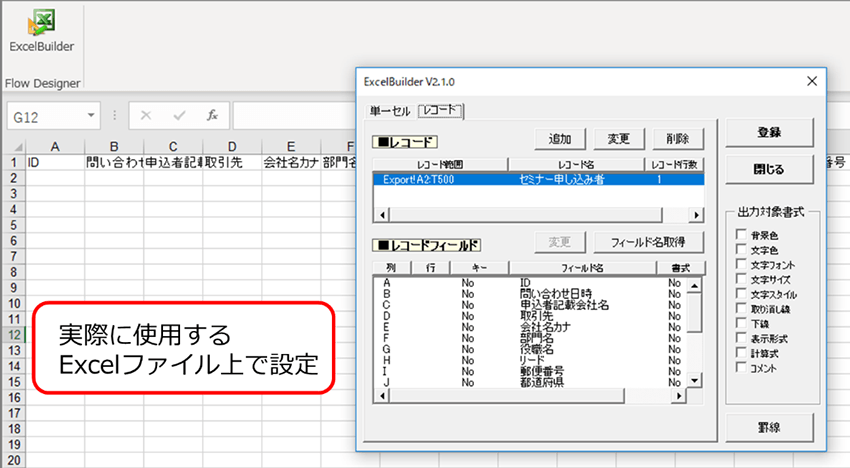Click the キー column header
Screen dimensions: 850x468
pyautogui.click(x=479, y=267)
